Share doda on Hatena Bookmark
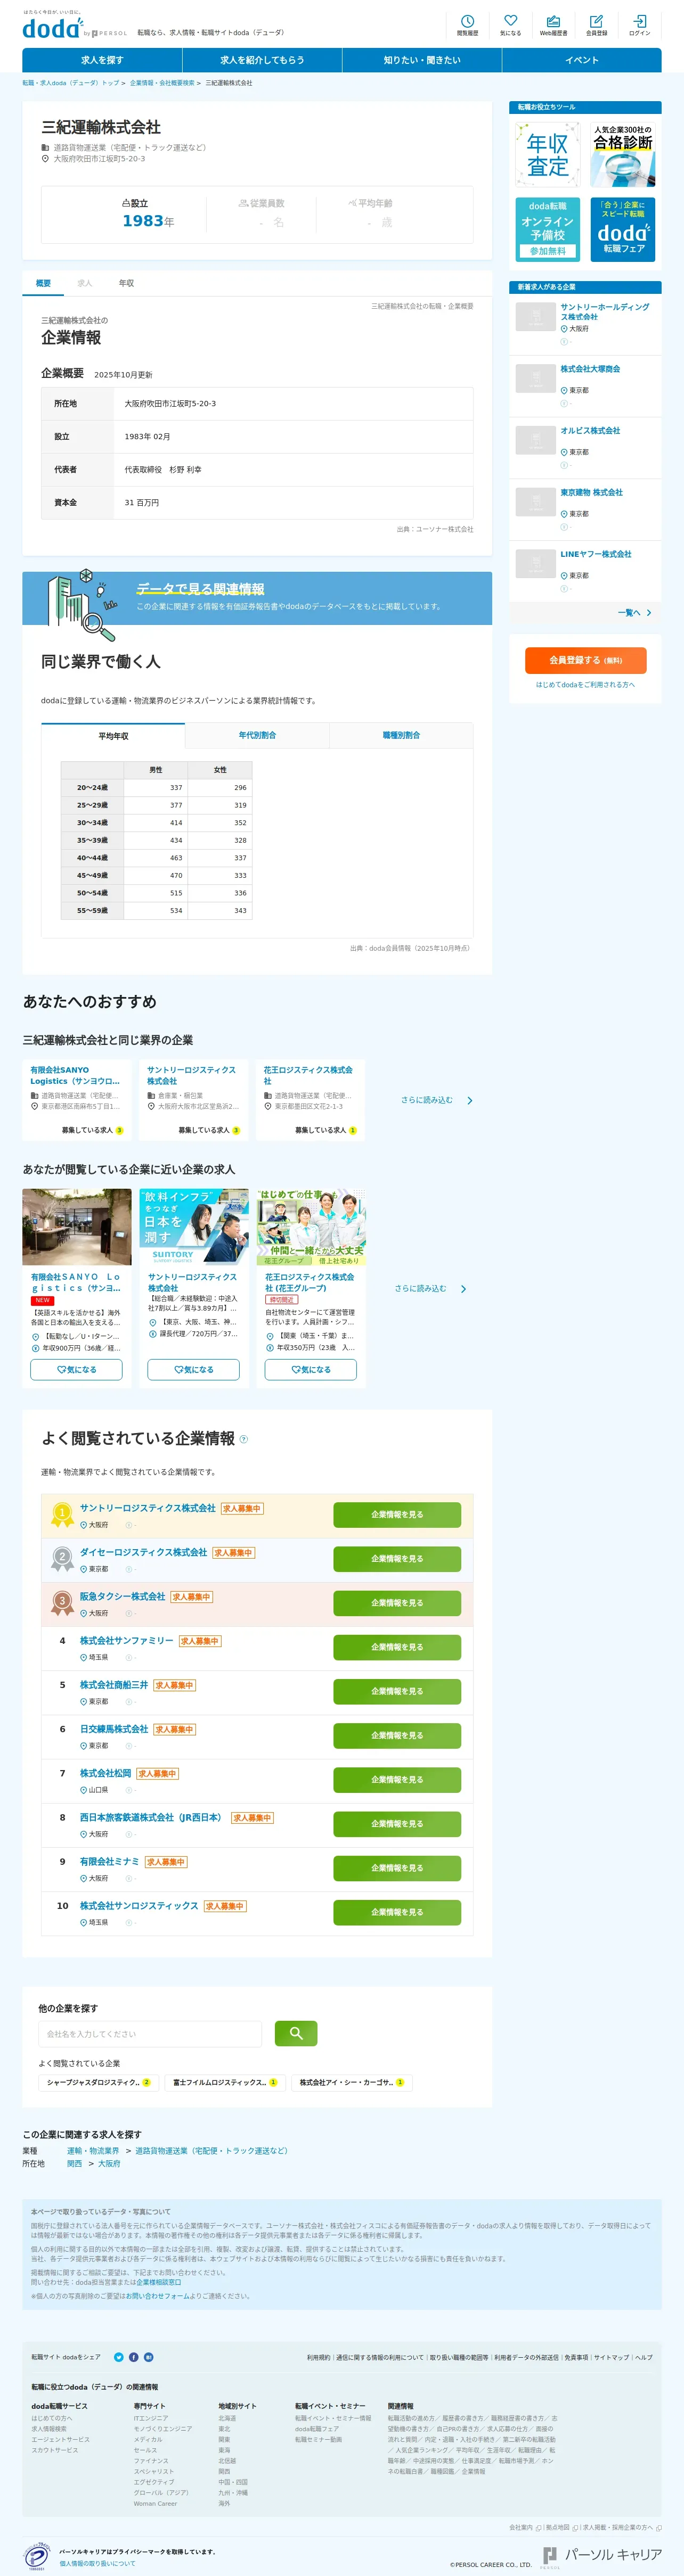 coord(149,2357)
